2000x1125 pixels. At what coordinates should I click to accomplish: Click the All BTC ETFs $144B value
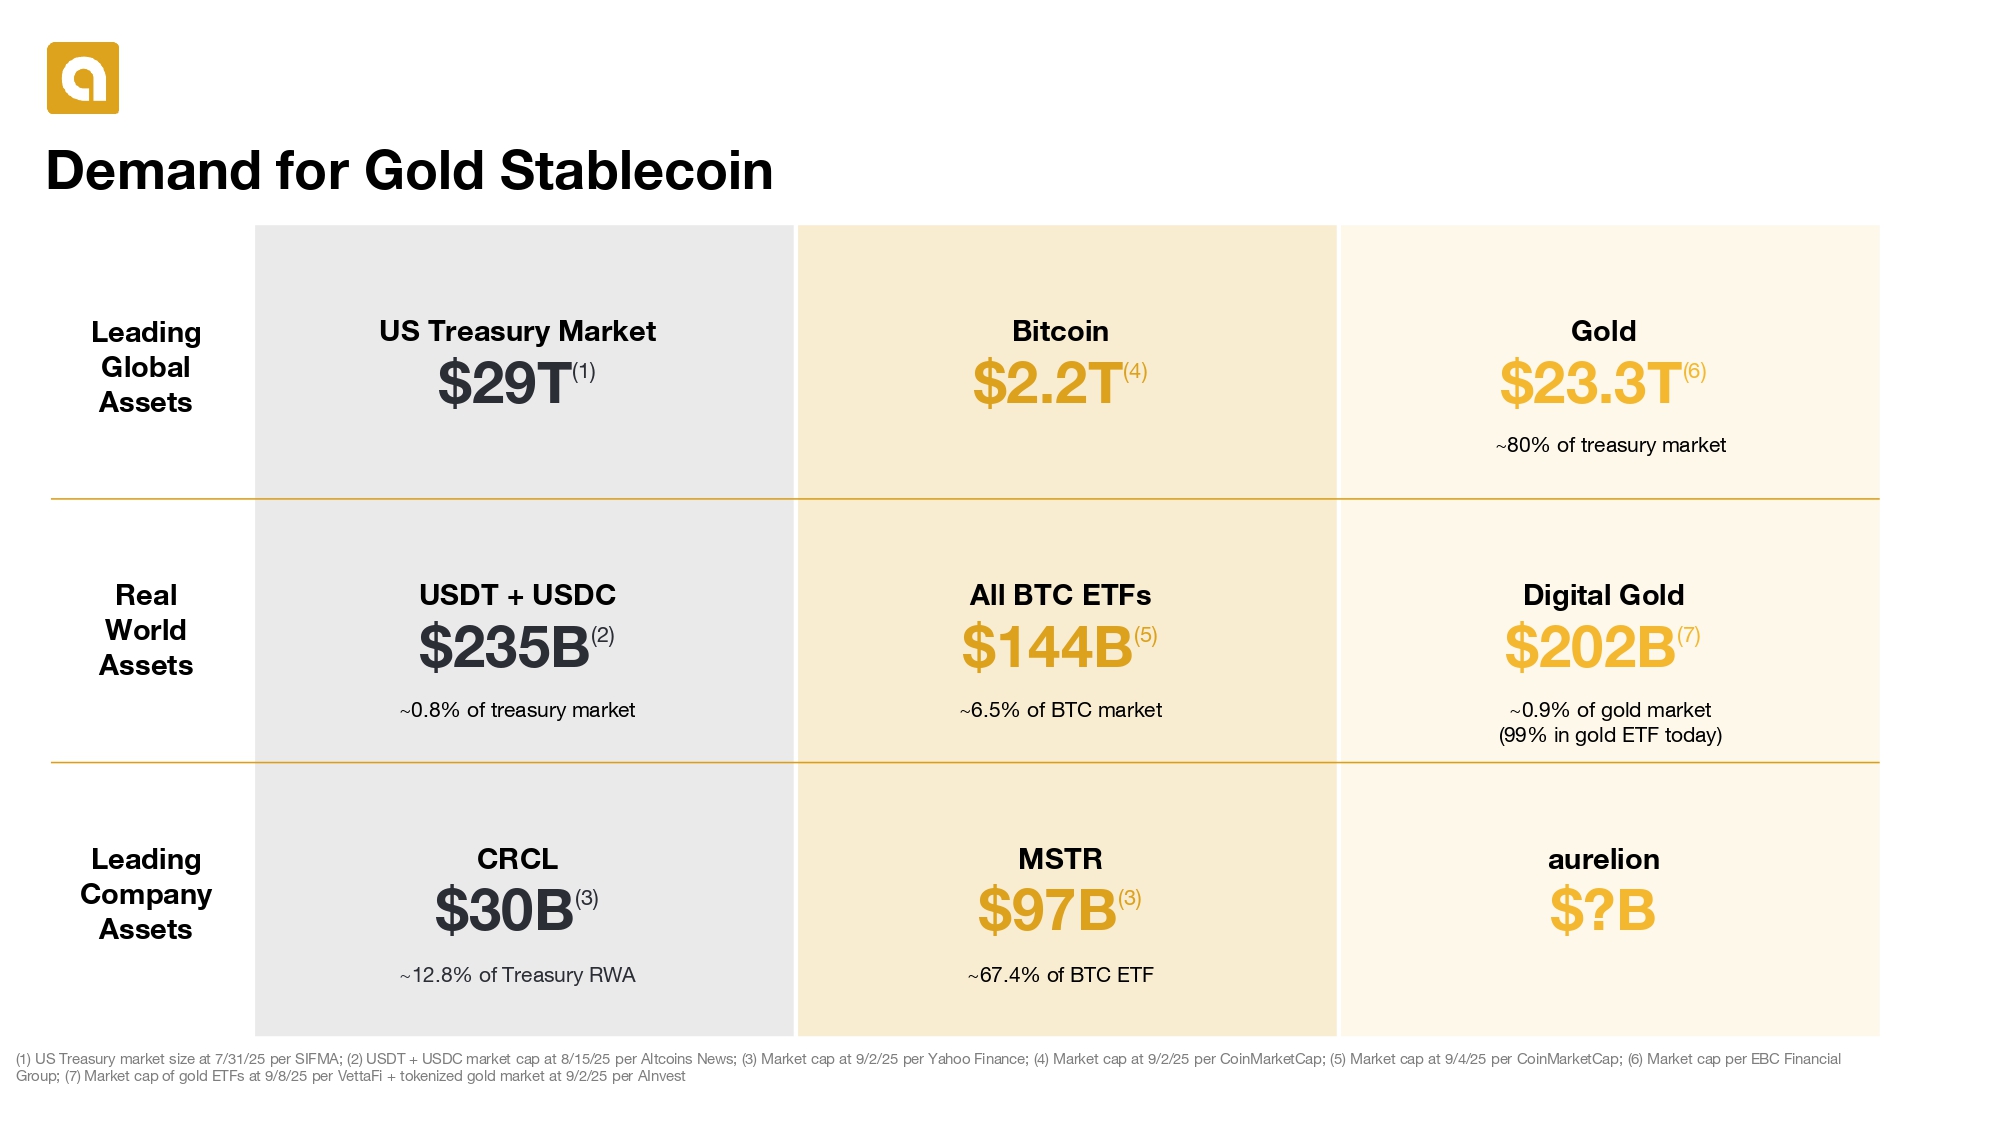1048,647
